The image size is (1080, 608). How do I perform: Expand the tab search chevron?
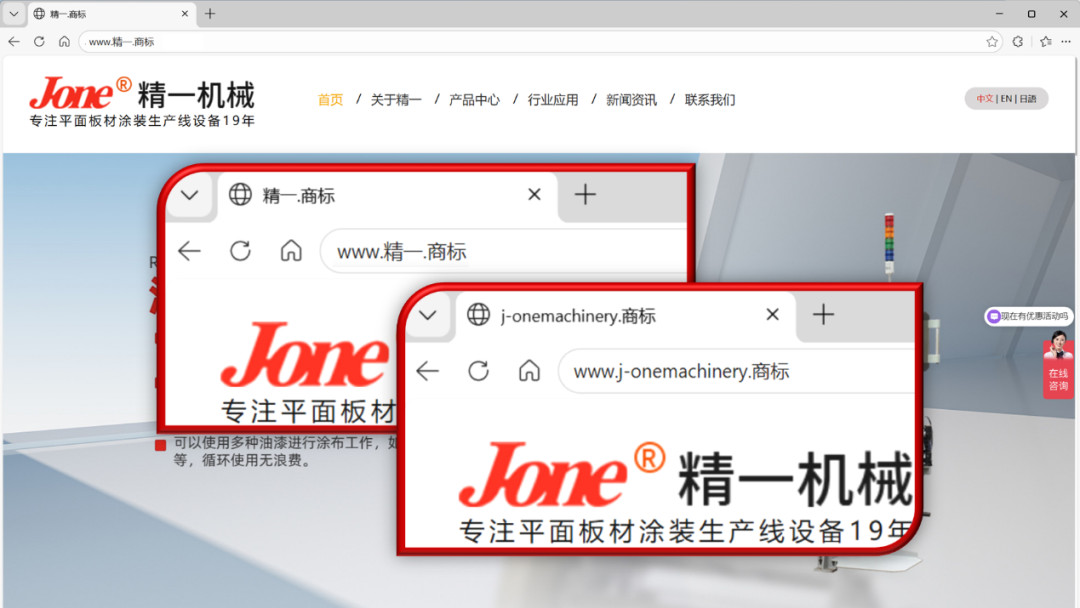(x=14, y=14)
